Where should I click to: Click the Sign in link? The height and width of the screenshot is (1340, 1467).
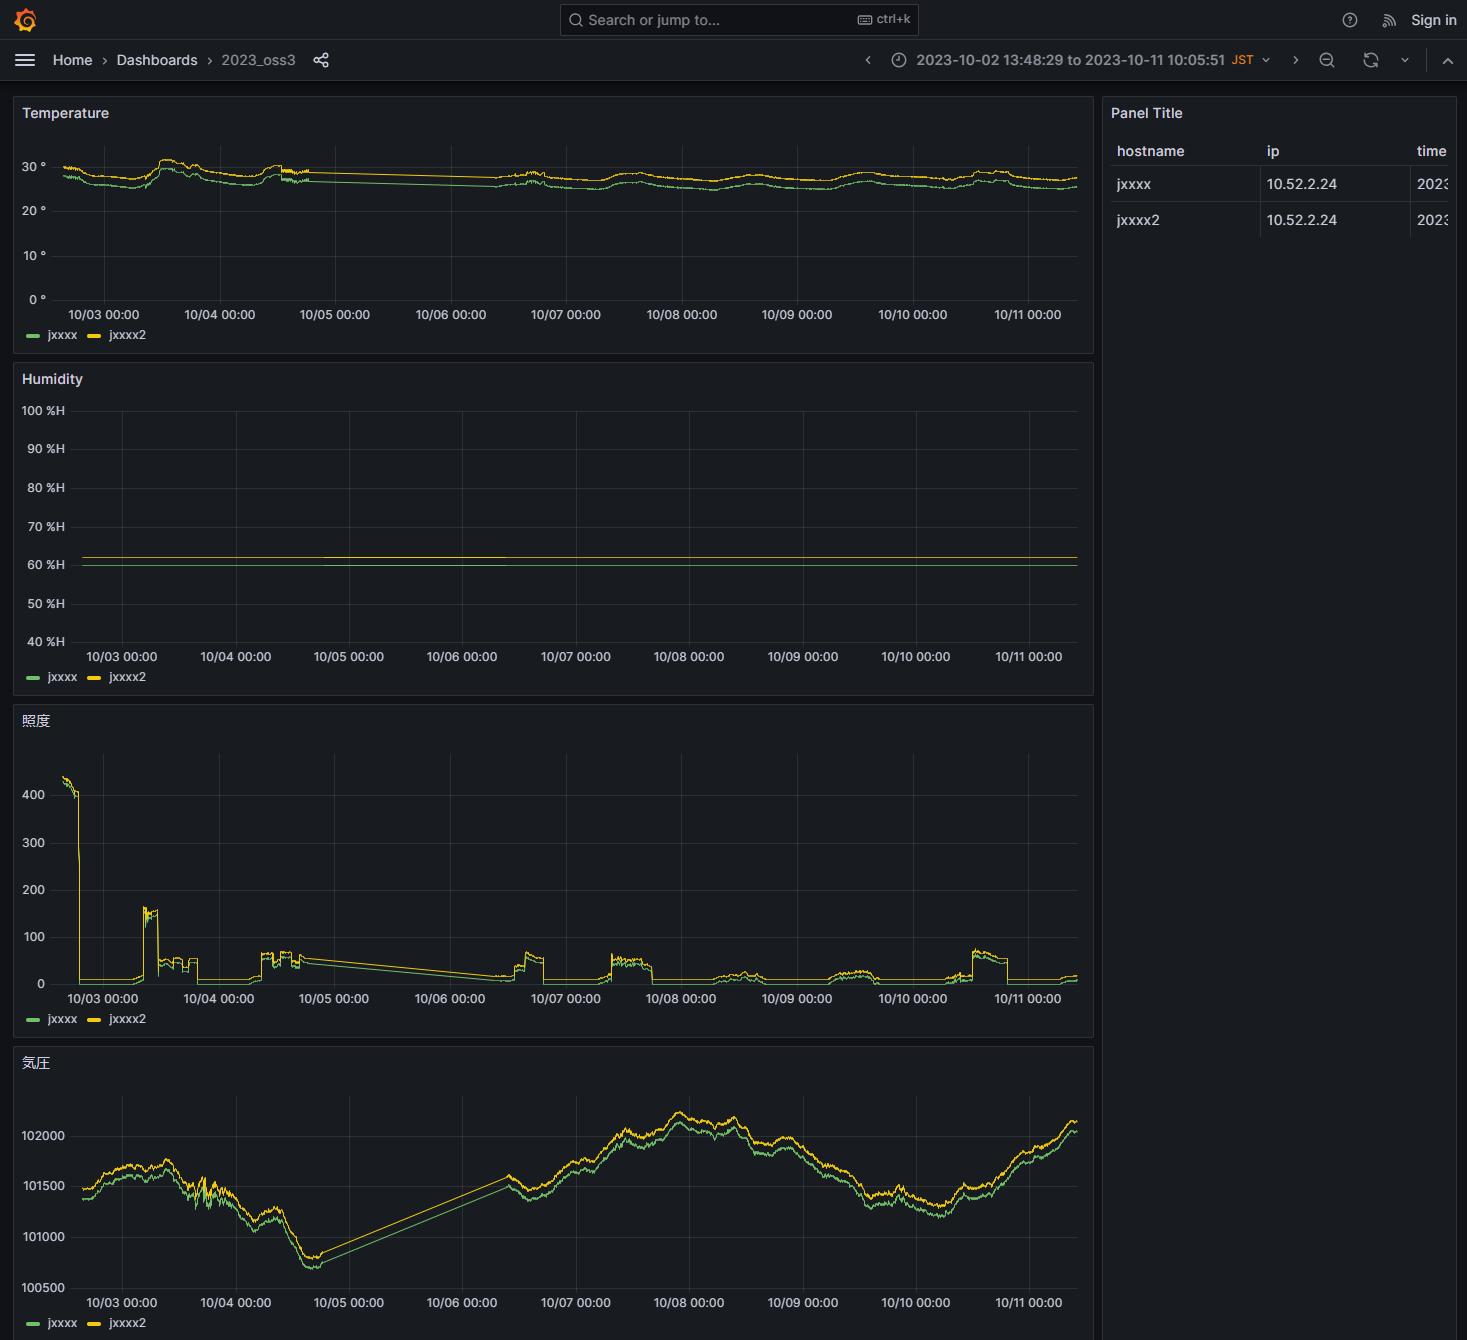coord(1433,20)
